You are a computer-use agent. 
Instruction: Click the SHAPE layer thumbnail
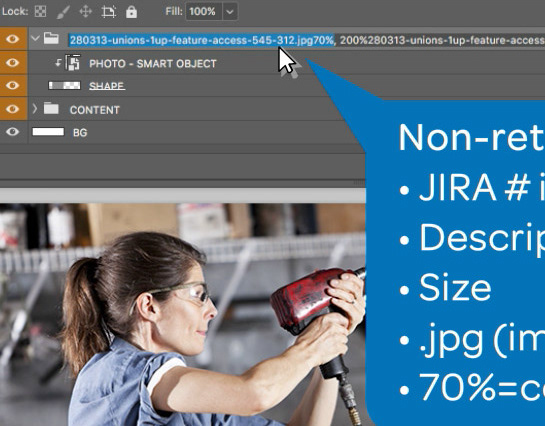click(x=64, y=85)
